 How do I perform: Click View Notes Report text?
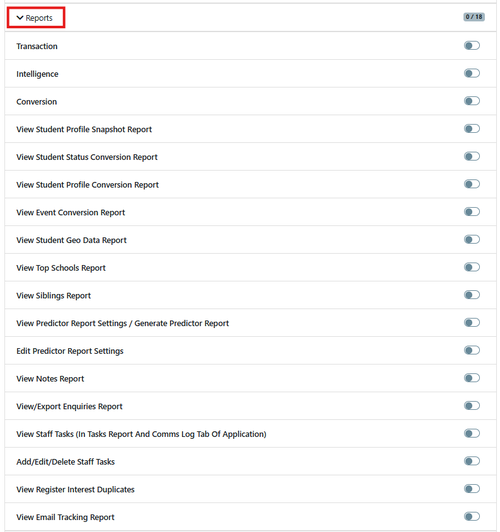(x=50, y=379)
